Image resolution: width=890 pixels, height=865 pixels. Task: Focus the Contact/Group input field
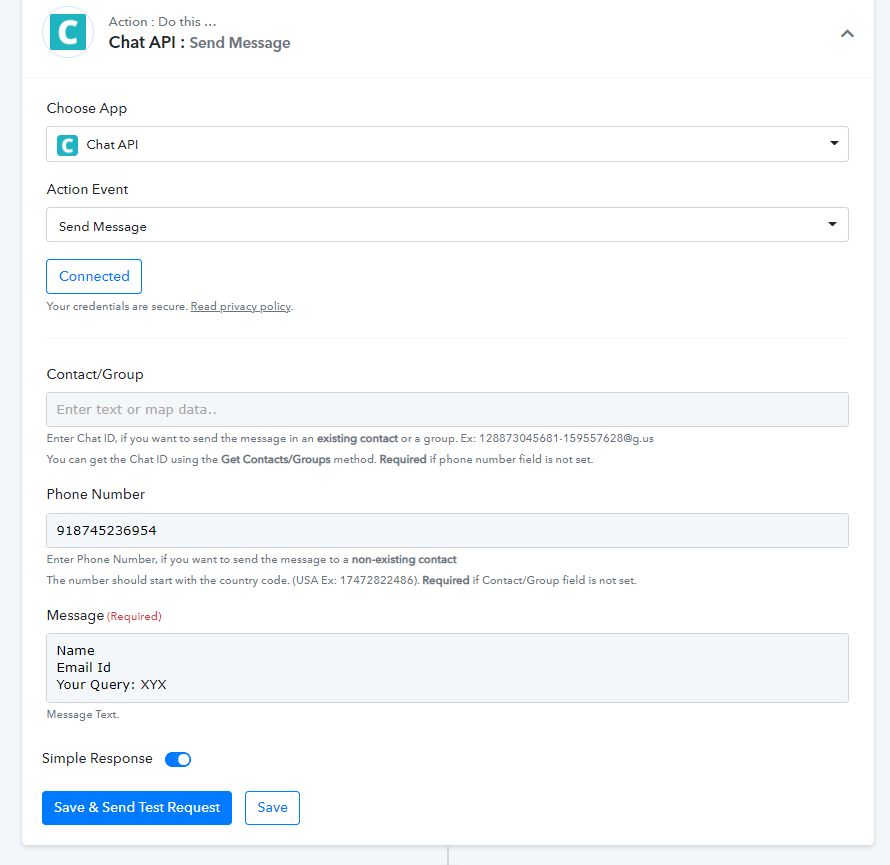[447, 409]
